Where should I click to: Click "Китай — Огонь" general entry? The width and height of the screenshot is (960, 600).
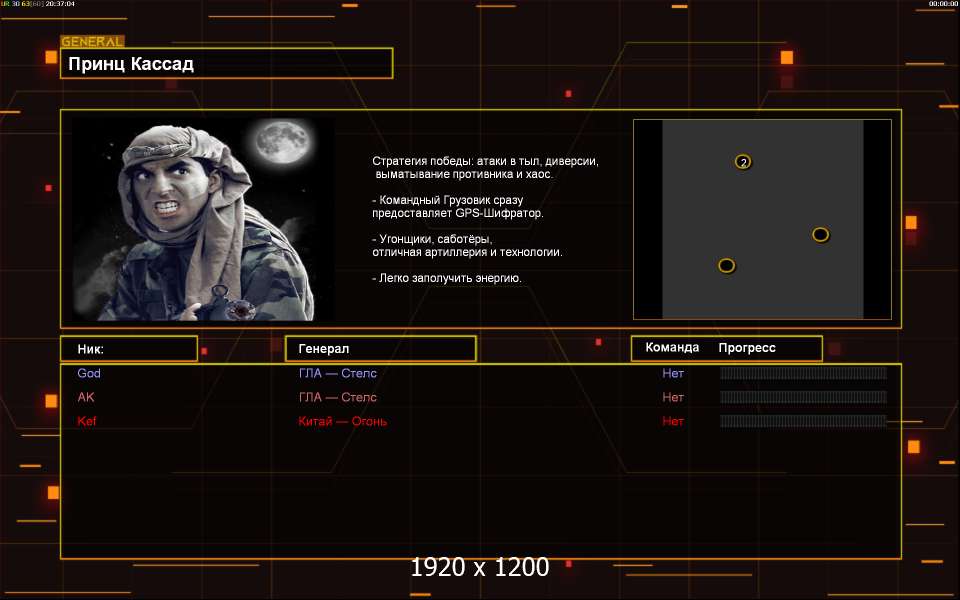pos(342,422)
